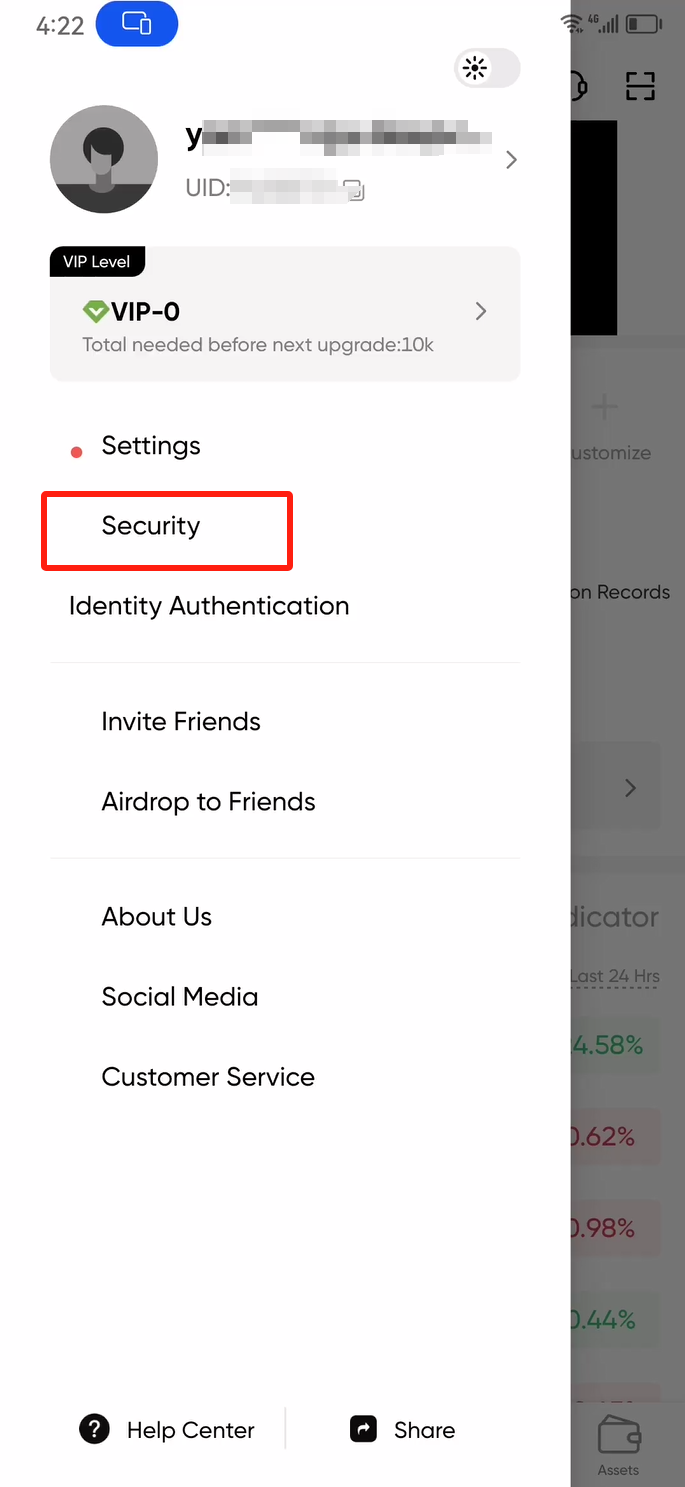Open the About Us page

coord(157,917)
